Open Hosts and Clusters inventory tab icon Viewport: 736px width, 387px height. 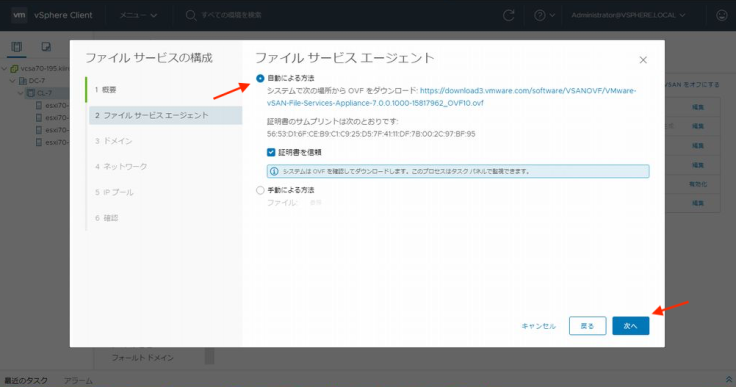pyautogui.click(x=17, y=46)
